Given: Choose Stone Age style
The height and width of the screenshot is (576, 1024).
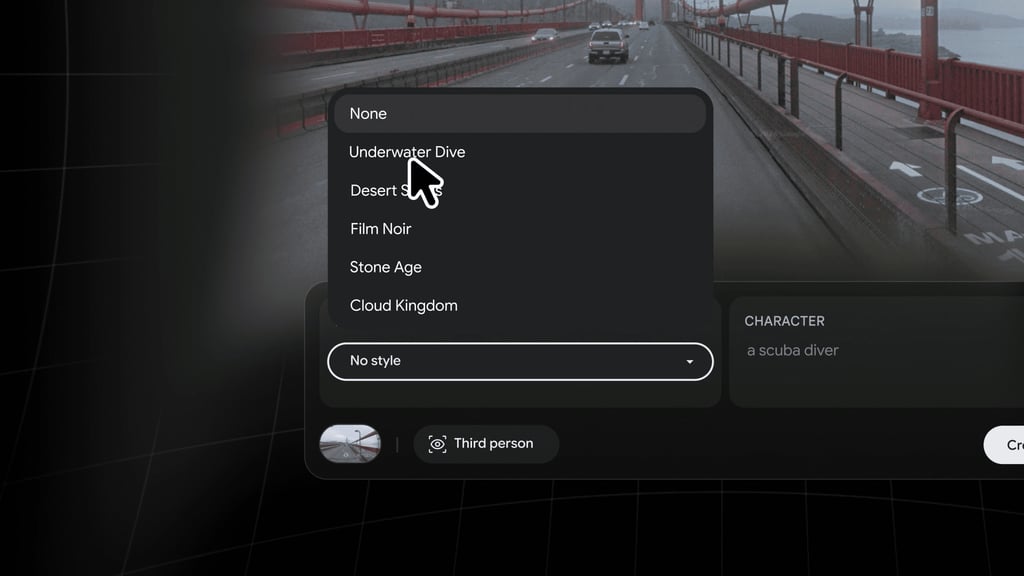Looking at the screenshot, I should pyautogui.click(x=520, y=267).
